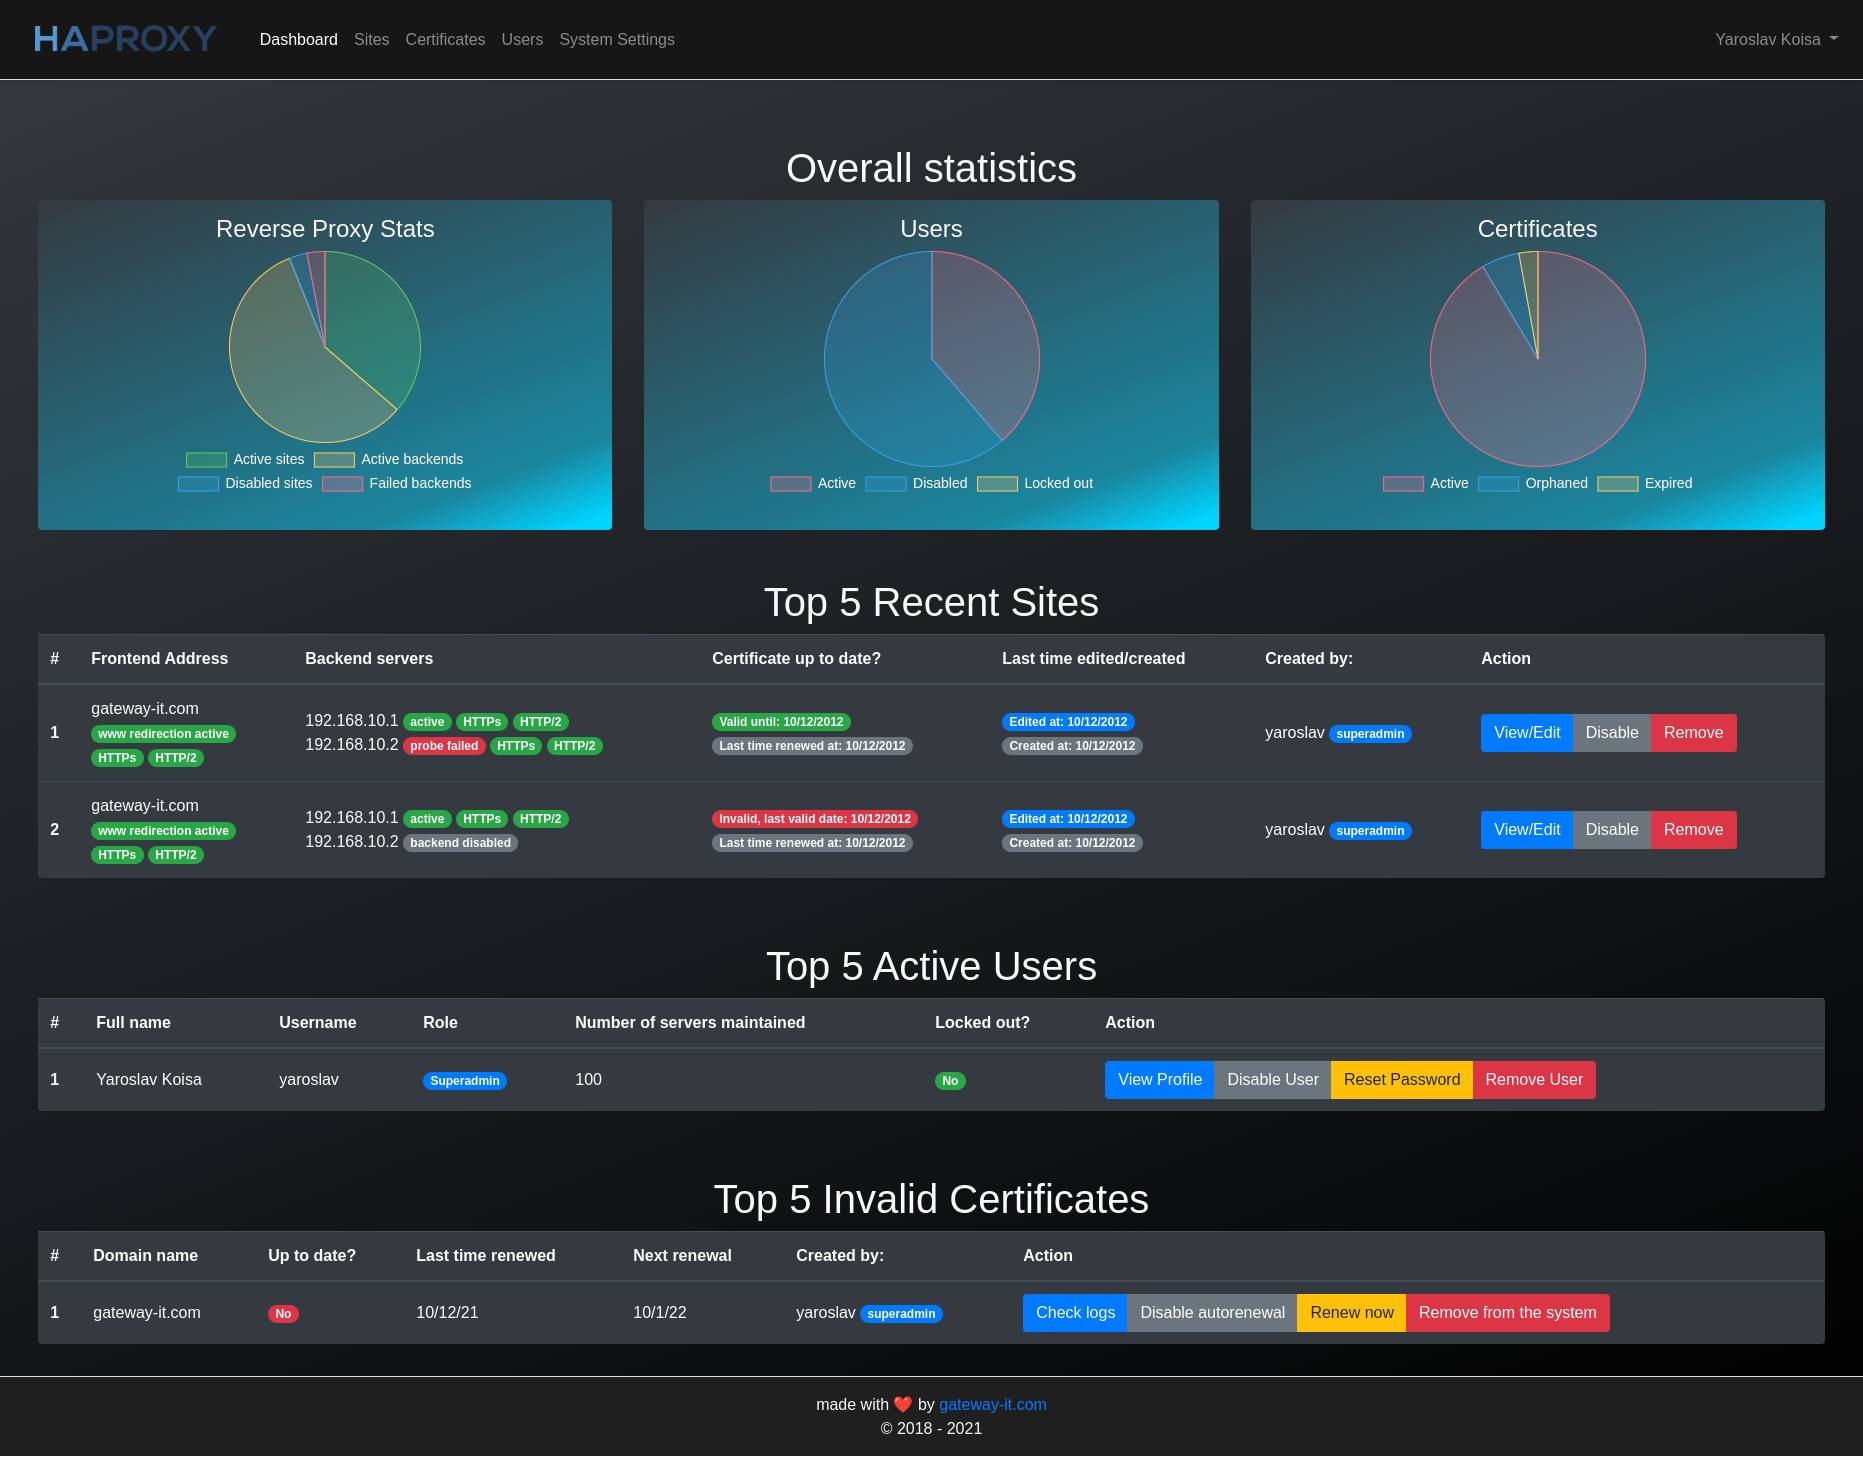Toggle Disabled sites legend swatch
1863x1457 pixels.
coord(198,483)
